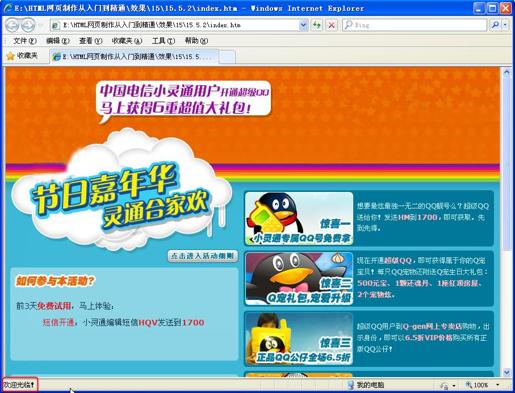Click the Favorites star icon
This screenshot has width=515, height=393.
click(10, 56)
